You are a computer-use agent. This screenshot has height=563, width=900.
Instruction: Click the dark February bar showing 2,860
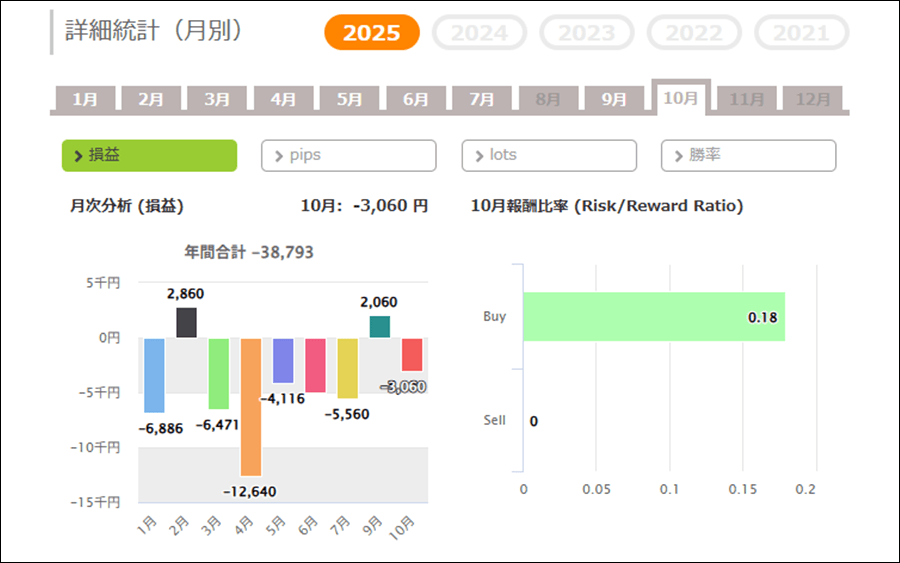click(186, 322)
